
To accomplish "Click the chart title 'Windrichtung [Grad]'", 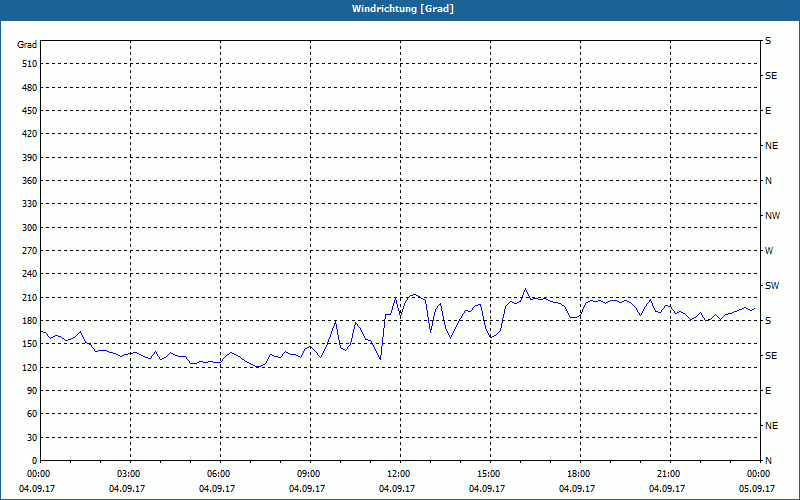I will coord(403,9).
